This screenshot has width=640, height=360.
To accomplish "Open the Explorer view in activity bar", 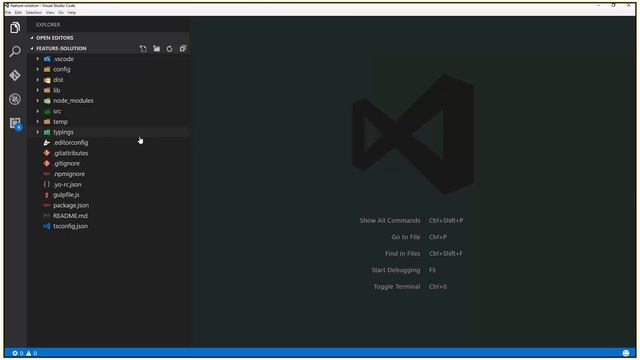I will [x=15, y=28].
